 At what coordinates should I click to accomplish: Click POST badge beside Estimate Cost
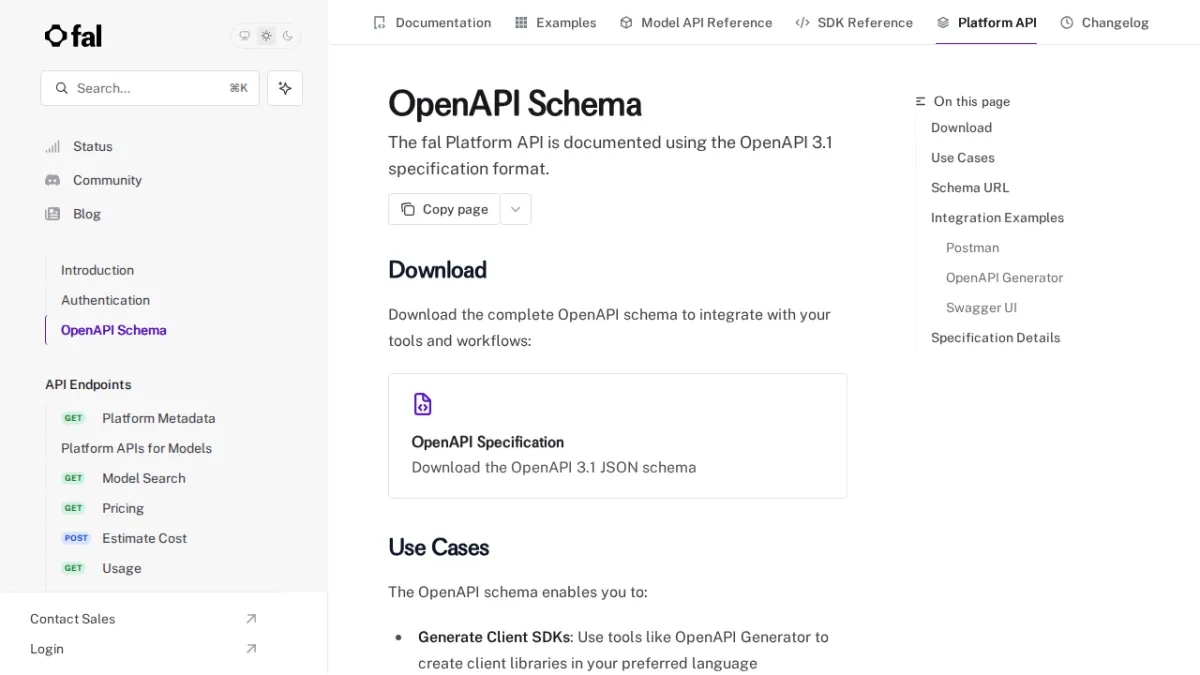tap(76, 538)
